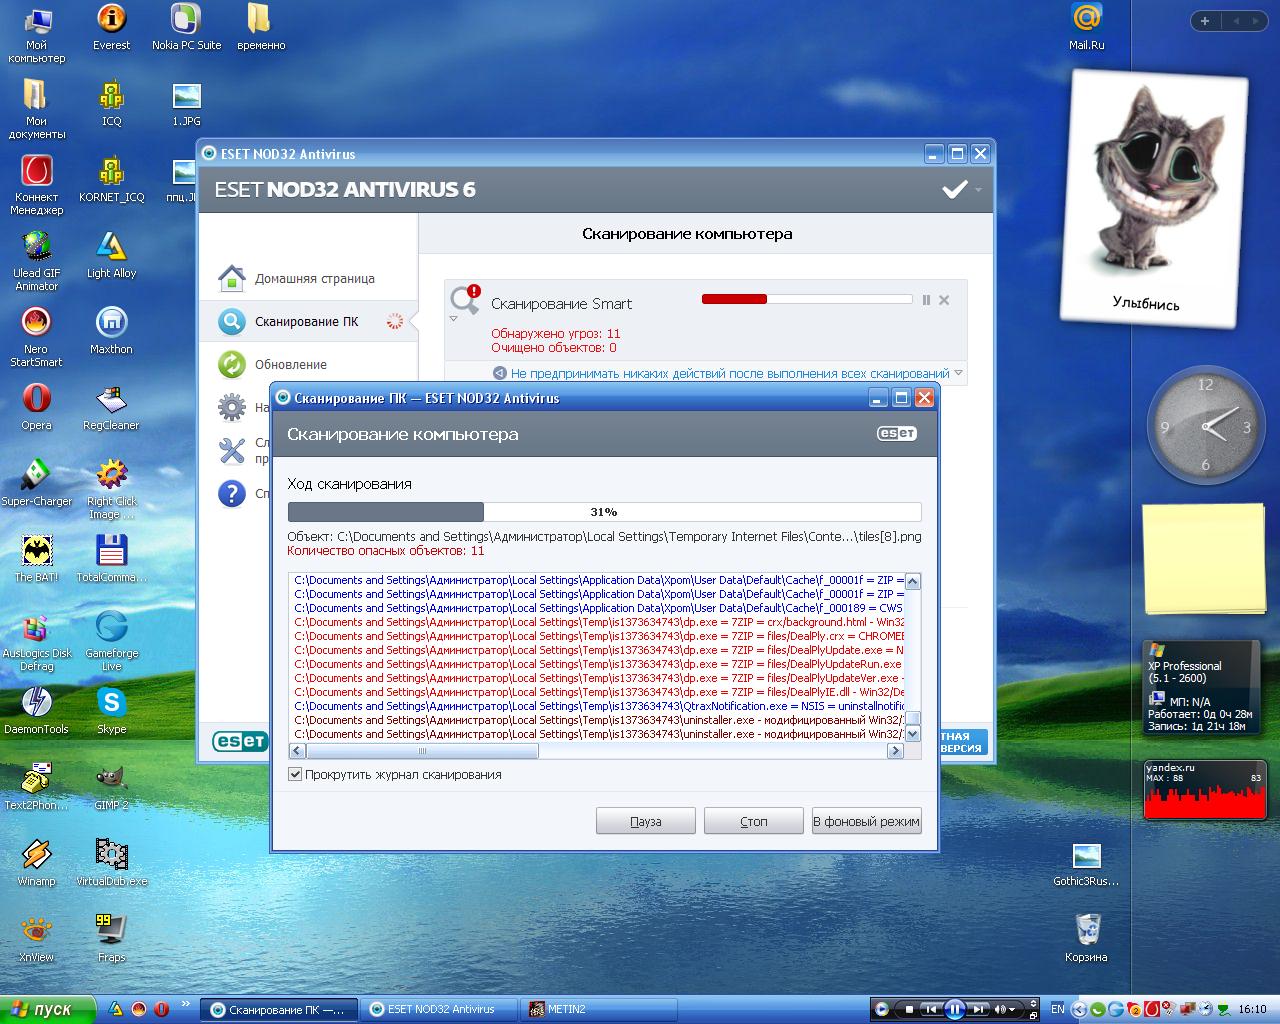Open RegCleaner desktop icon
1280x1024 pixels.
pos(111,407)
